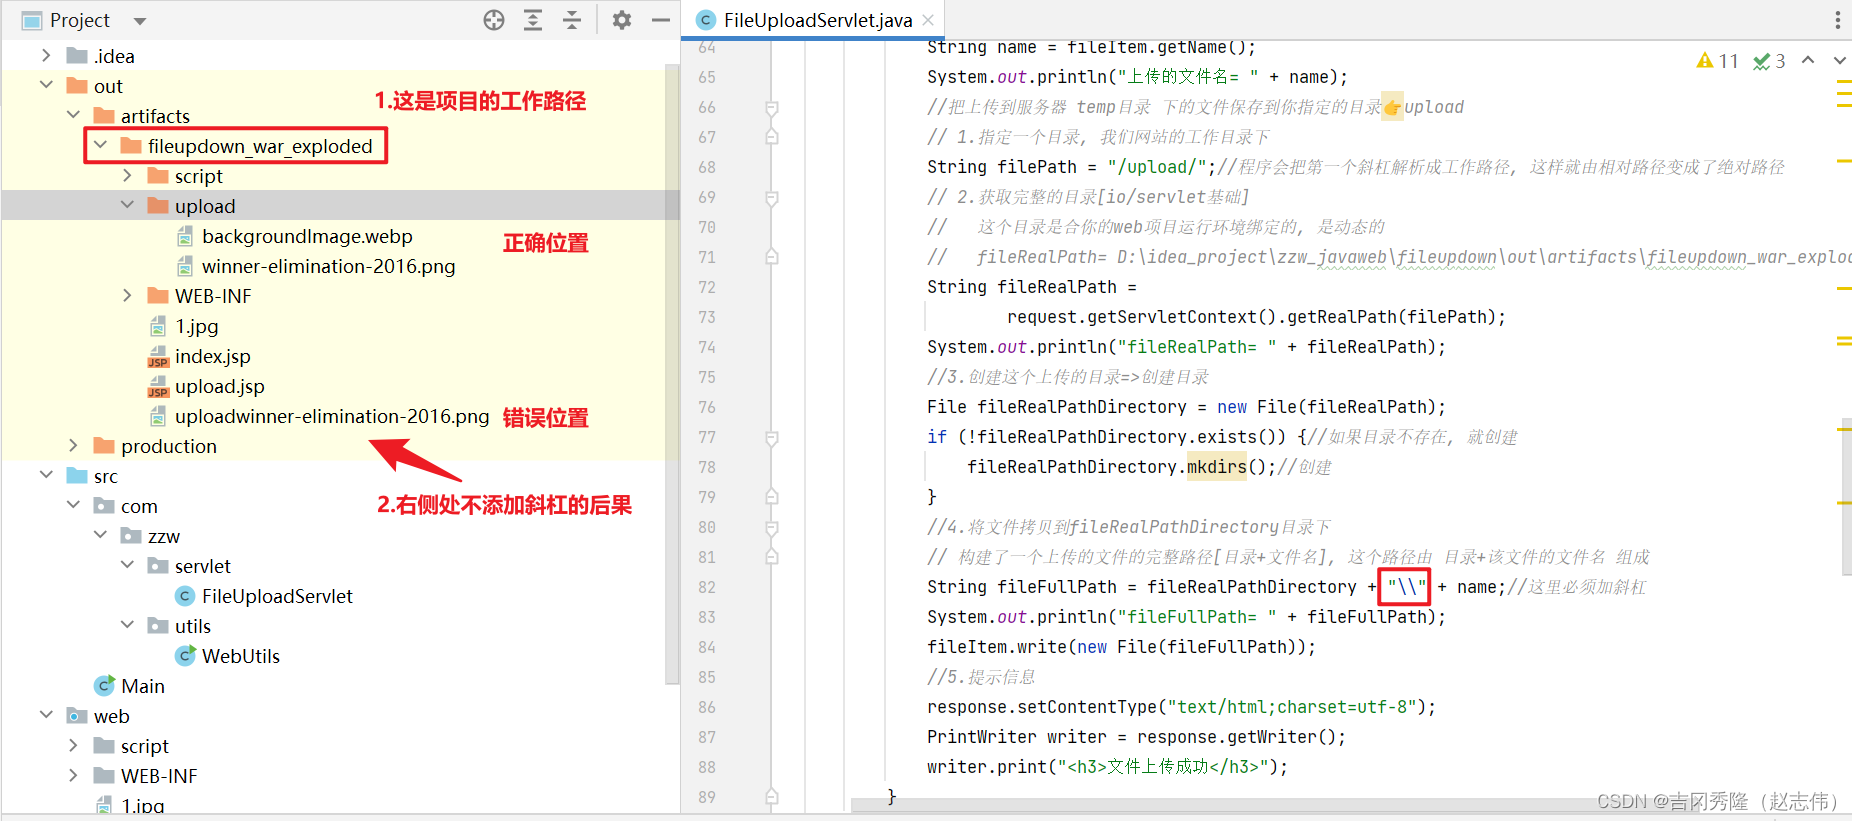This screenshot has width=1852, height=821.
Task: Click the index.jsp JSP file icon
Action: (158, 357)
